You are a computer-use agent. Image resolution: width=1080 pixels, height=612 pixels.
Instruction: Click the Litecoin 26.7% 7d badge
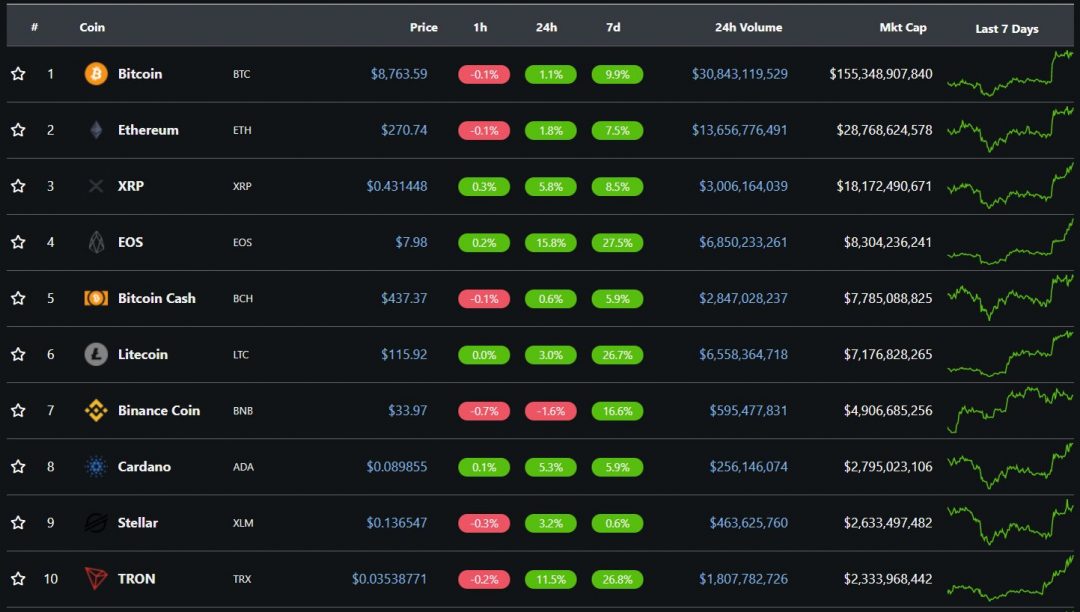pos(617,355)
